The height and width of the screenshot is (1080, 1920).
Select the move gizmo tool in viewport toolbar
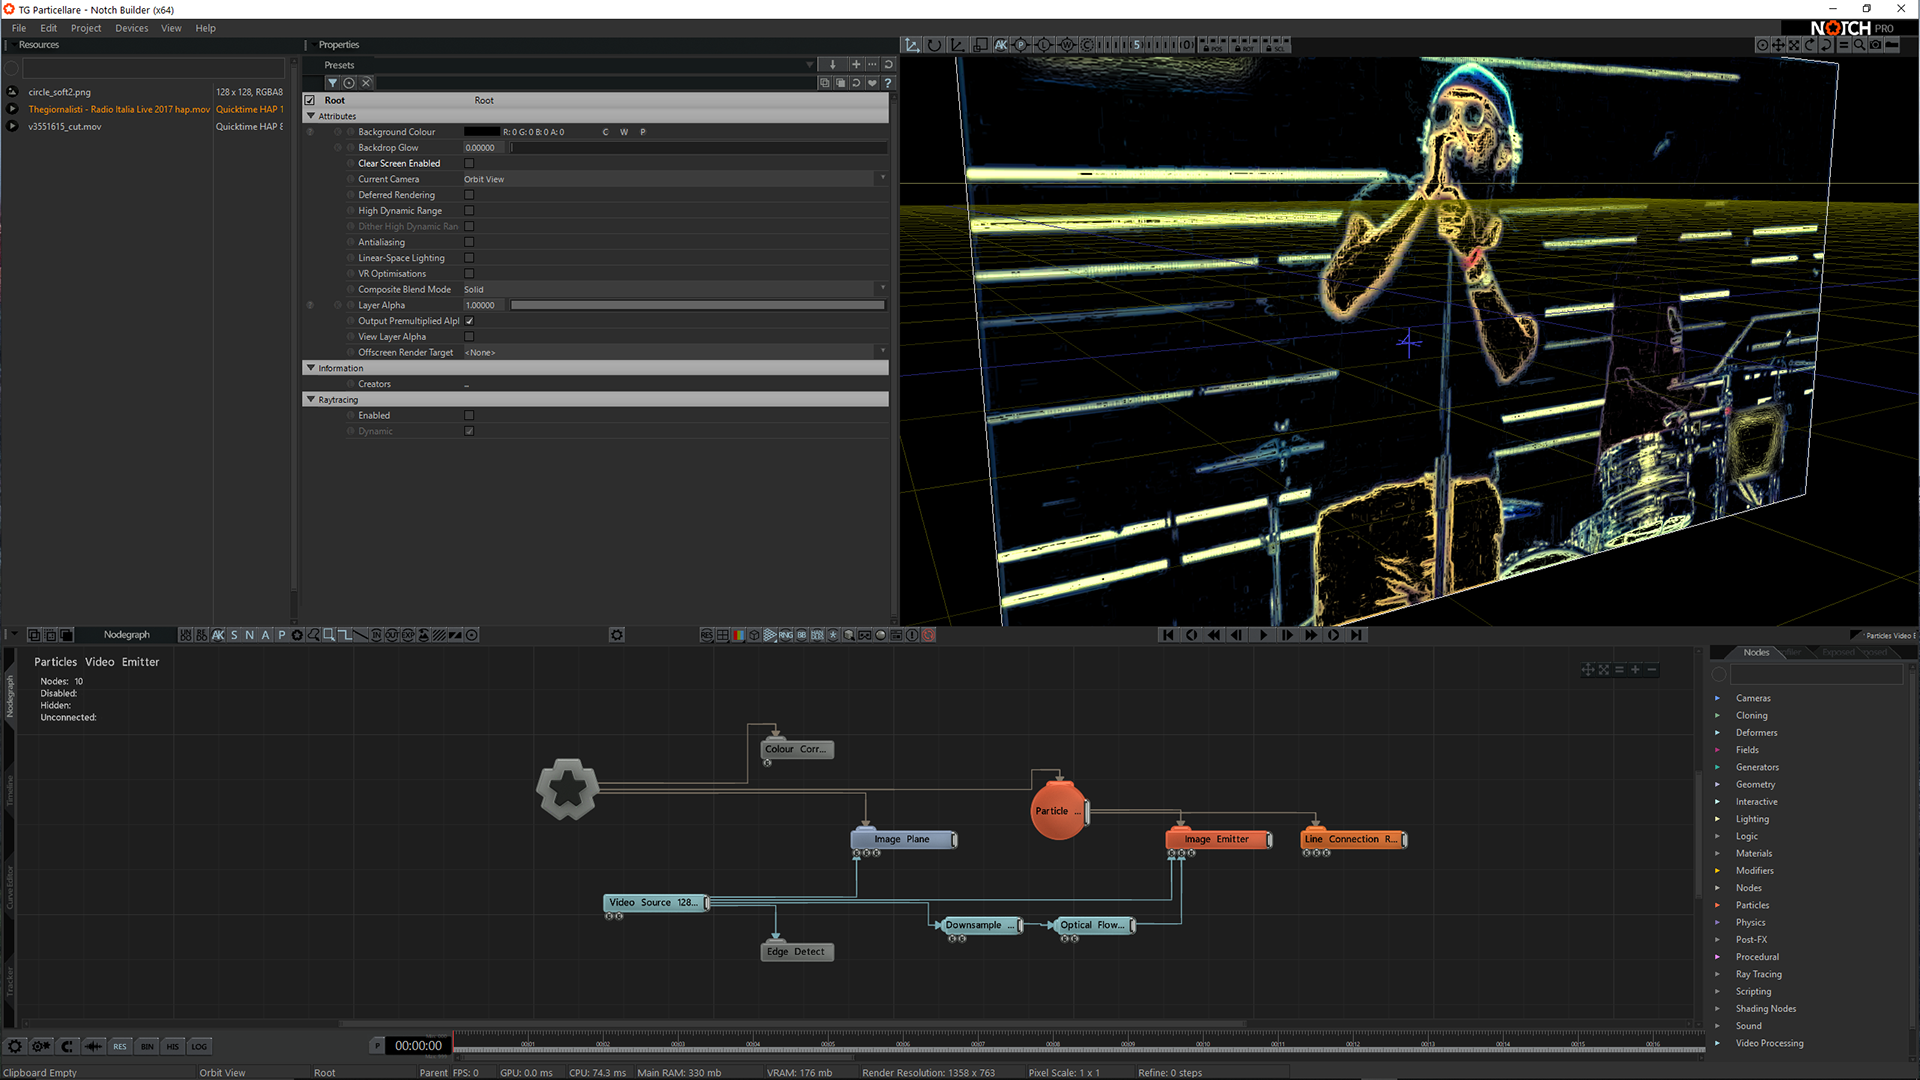point(912,45)
